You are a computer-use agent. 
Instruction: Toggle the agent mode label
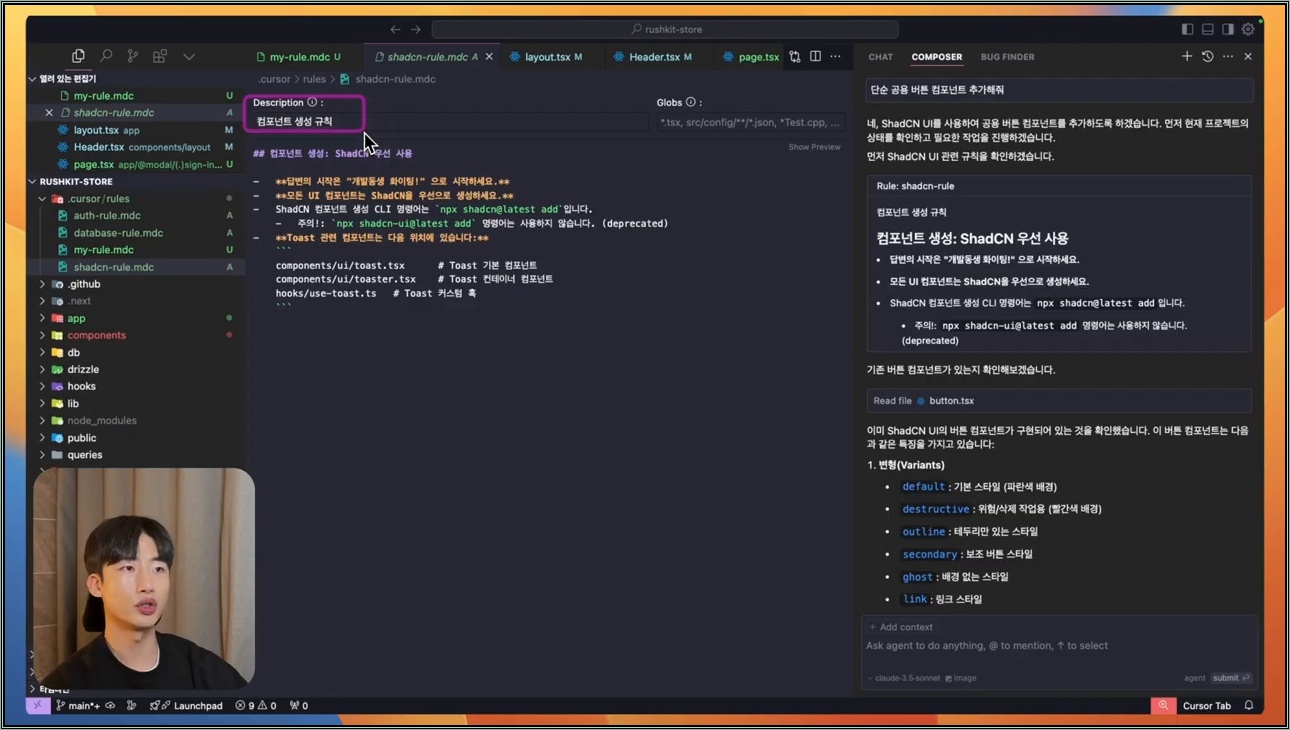point(1195,678)
